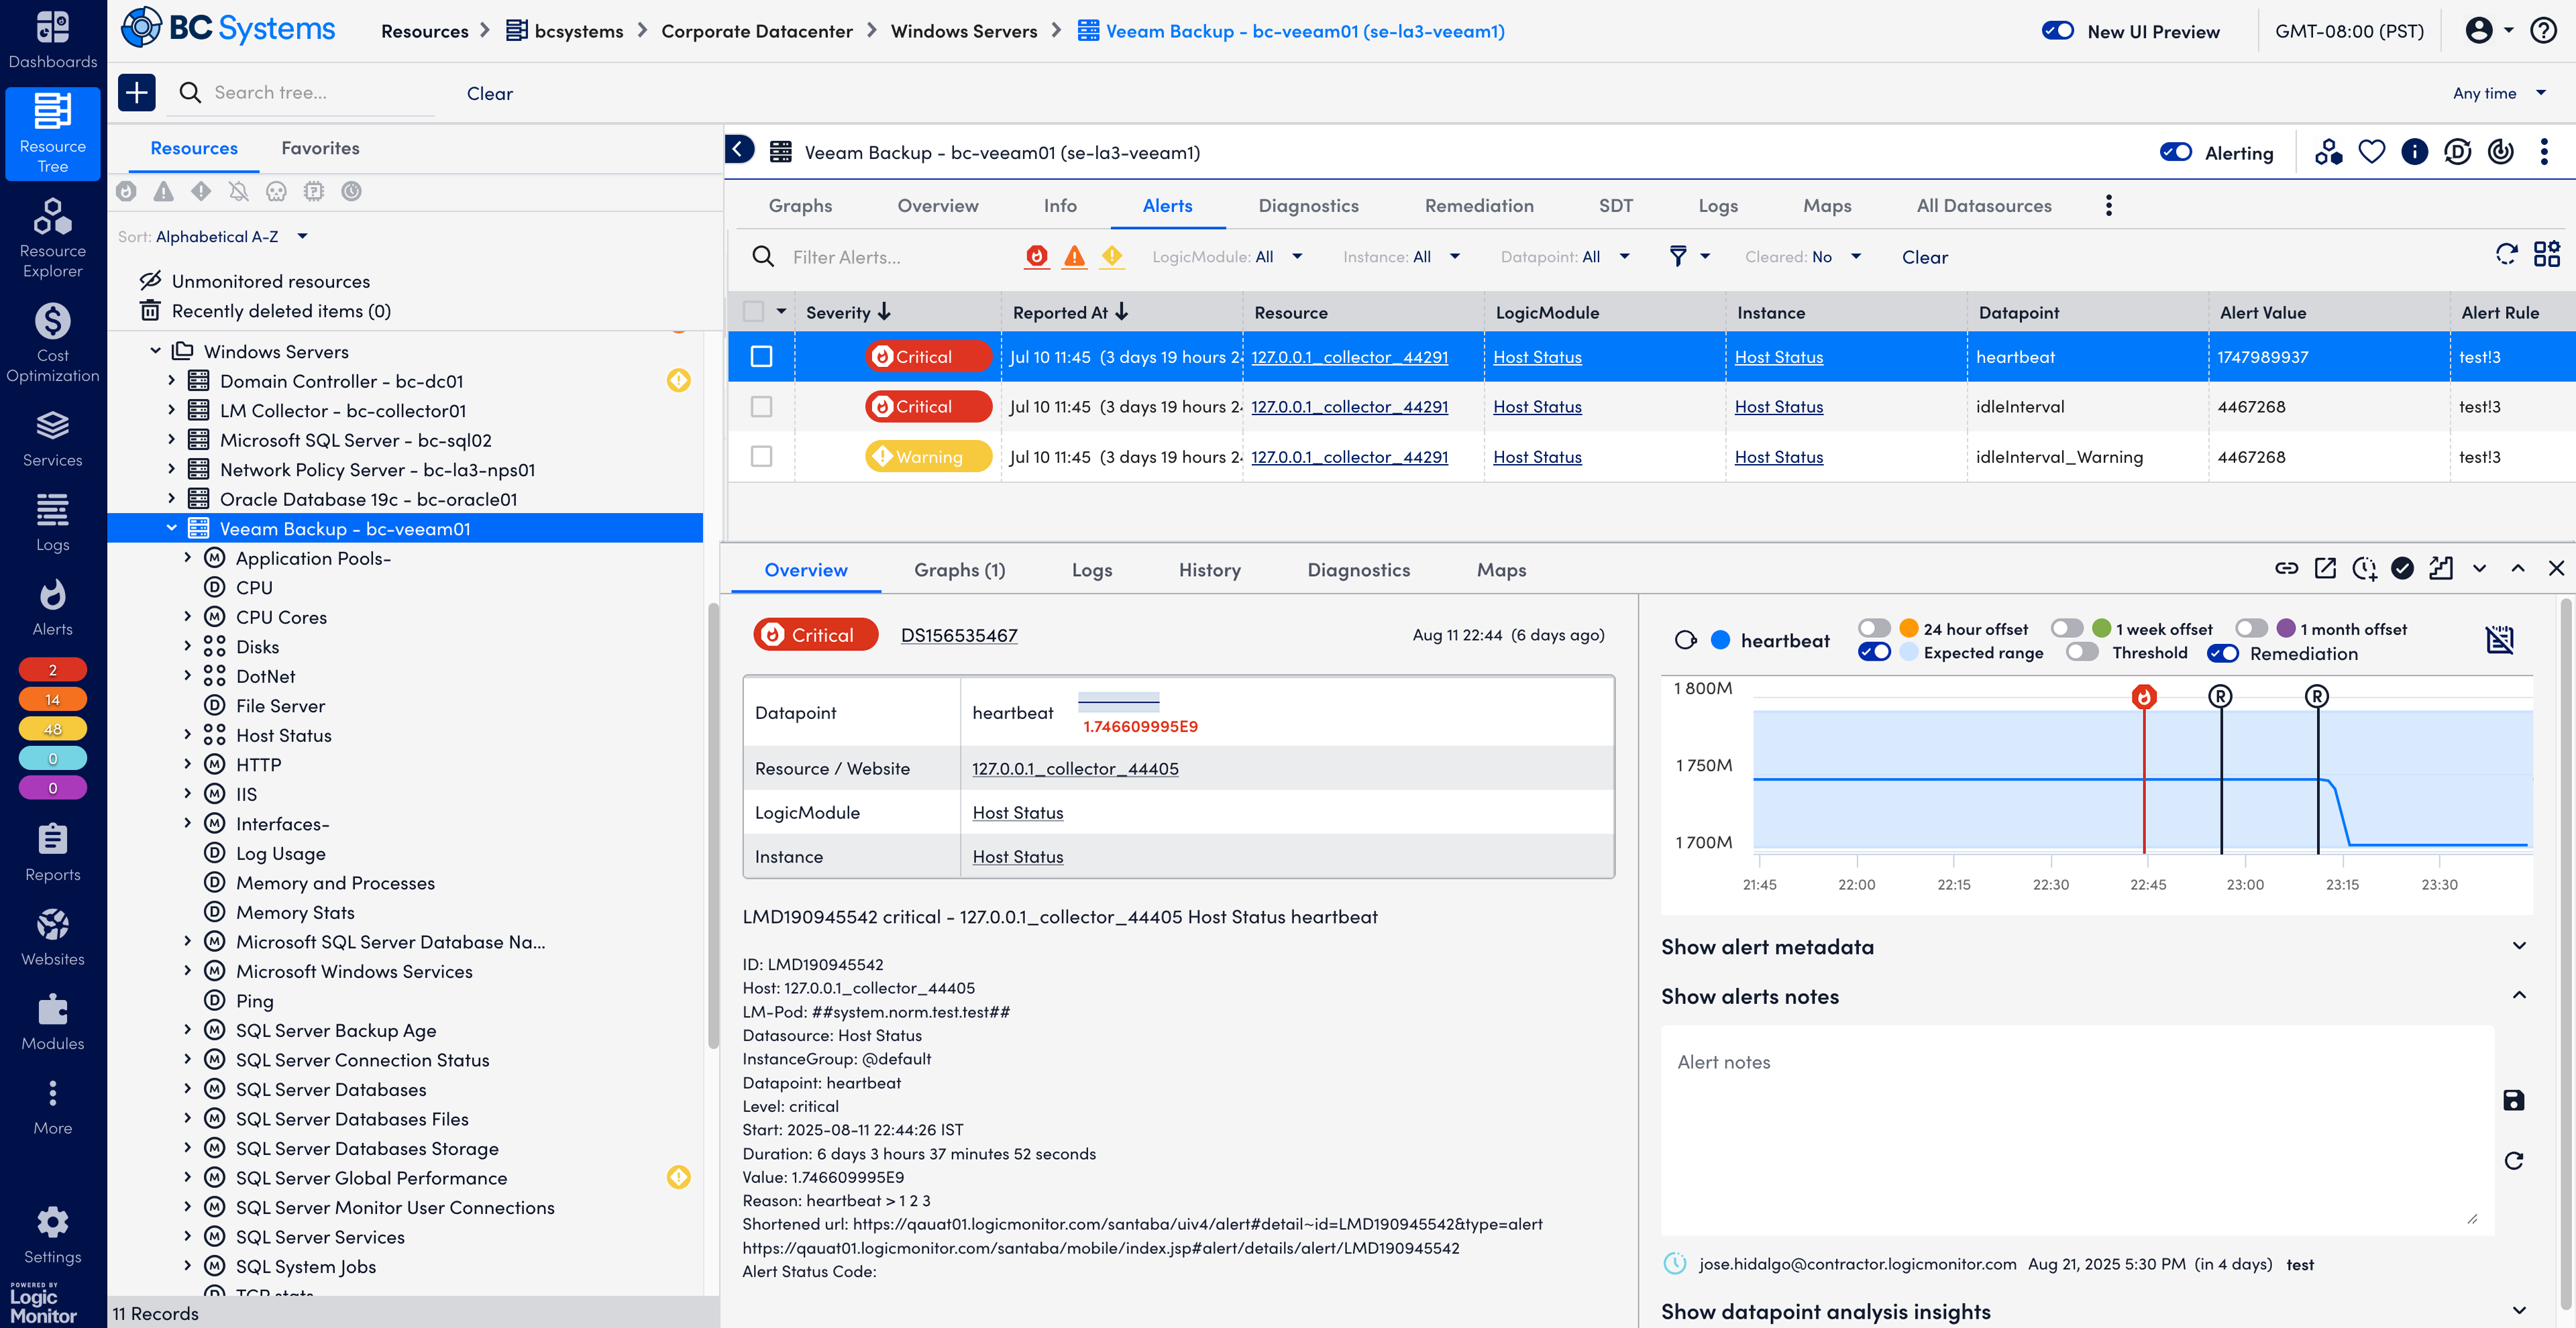Add Veeam Backup resource to favorites heart
Viewport: 2576px width, 1328px height.
coord(2371,152)
